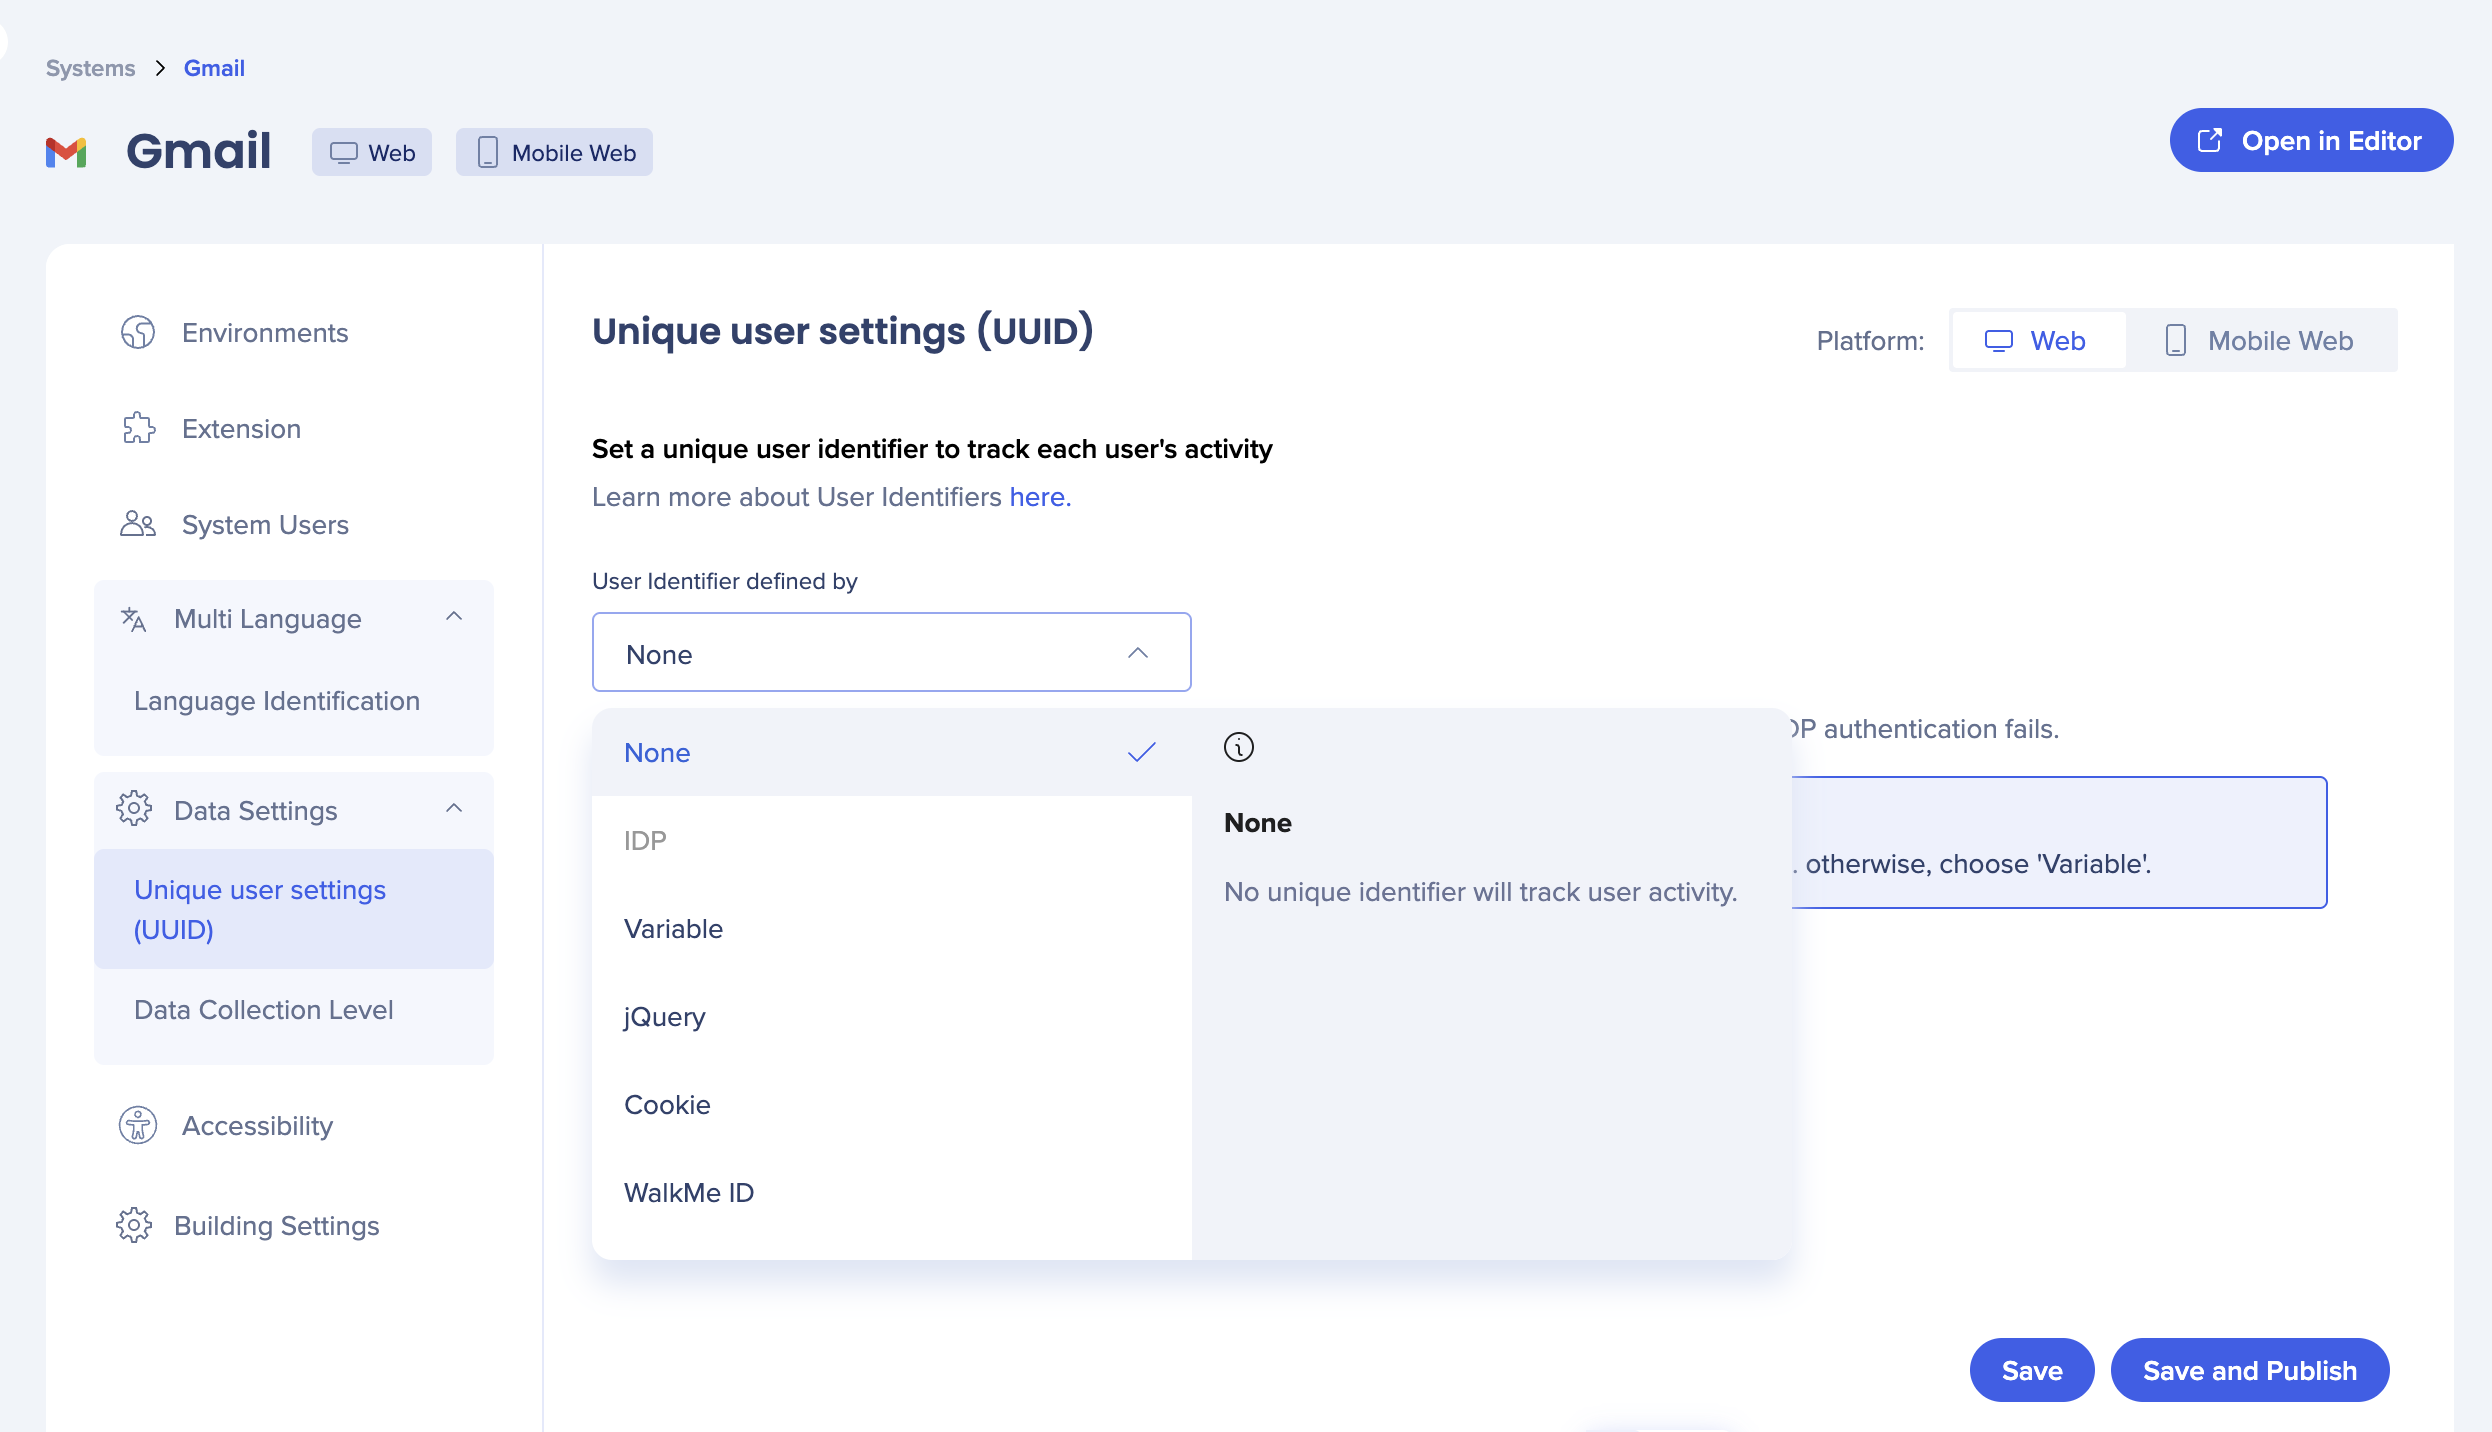Viewport: 2492px width, 1432px height.
Task: Go to Systems breadcrumb
Action: (90, 68)
